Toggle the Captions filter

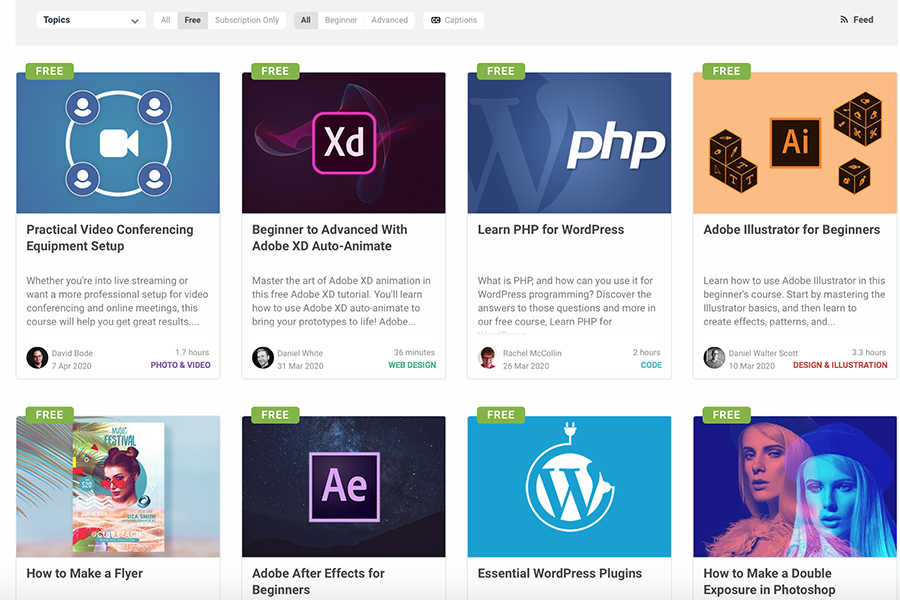coord(454,20)
